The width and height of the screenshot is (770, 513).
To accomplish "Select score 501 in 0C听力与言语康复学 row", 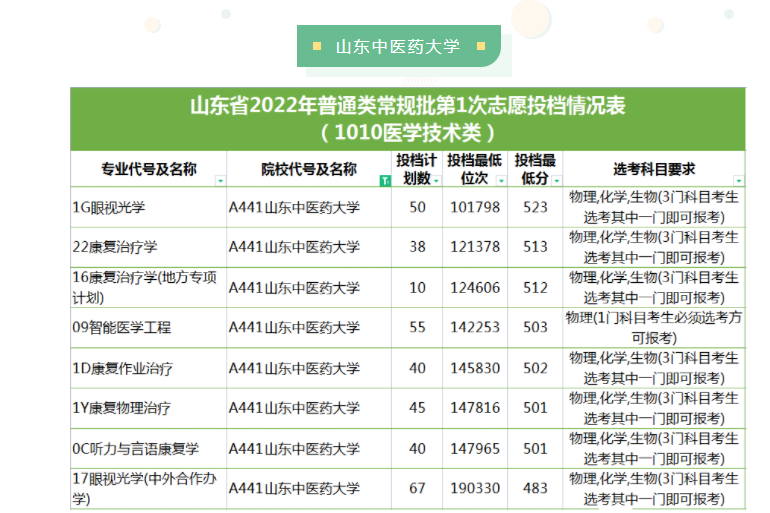I will 535,449.
